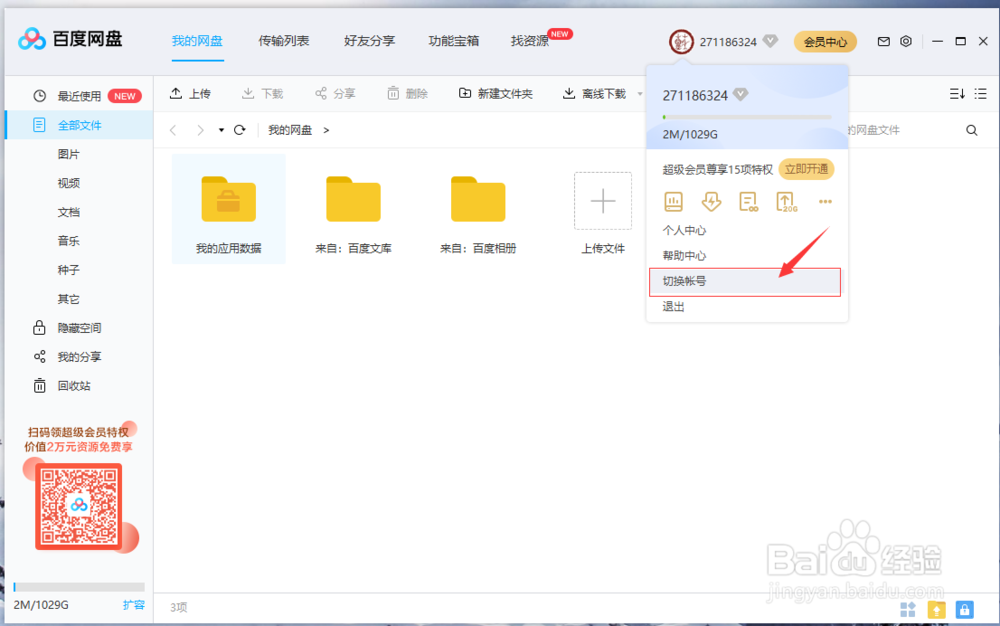
Task: Click the search field for 搜索我的网盘文件
Action: (x=900, y=129)
